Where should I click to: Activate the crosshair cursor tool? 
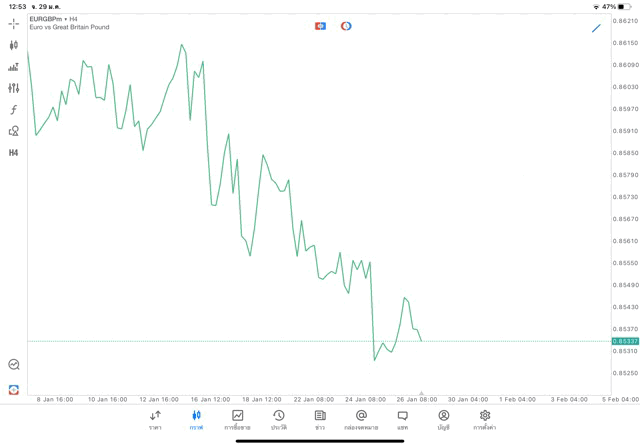click(x=14, y=23)
